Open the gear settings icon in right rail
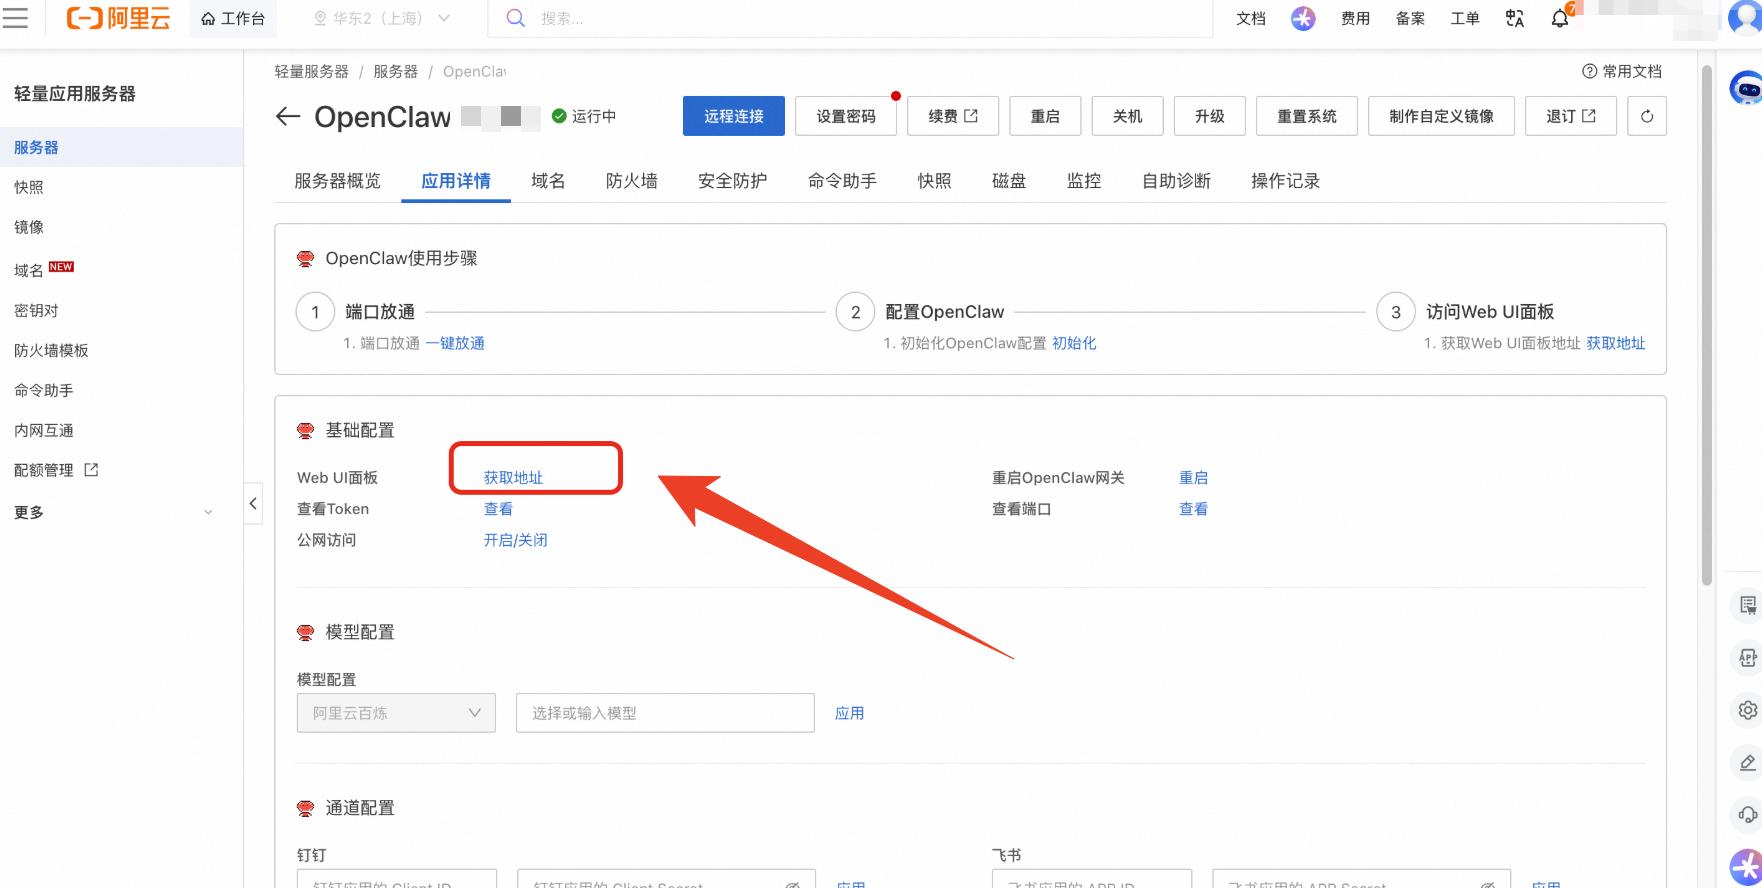Viewport: 1762px width, 888px height. (x=1747, y=710)
